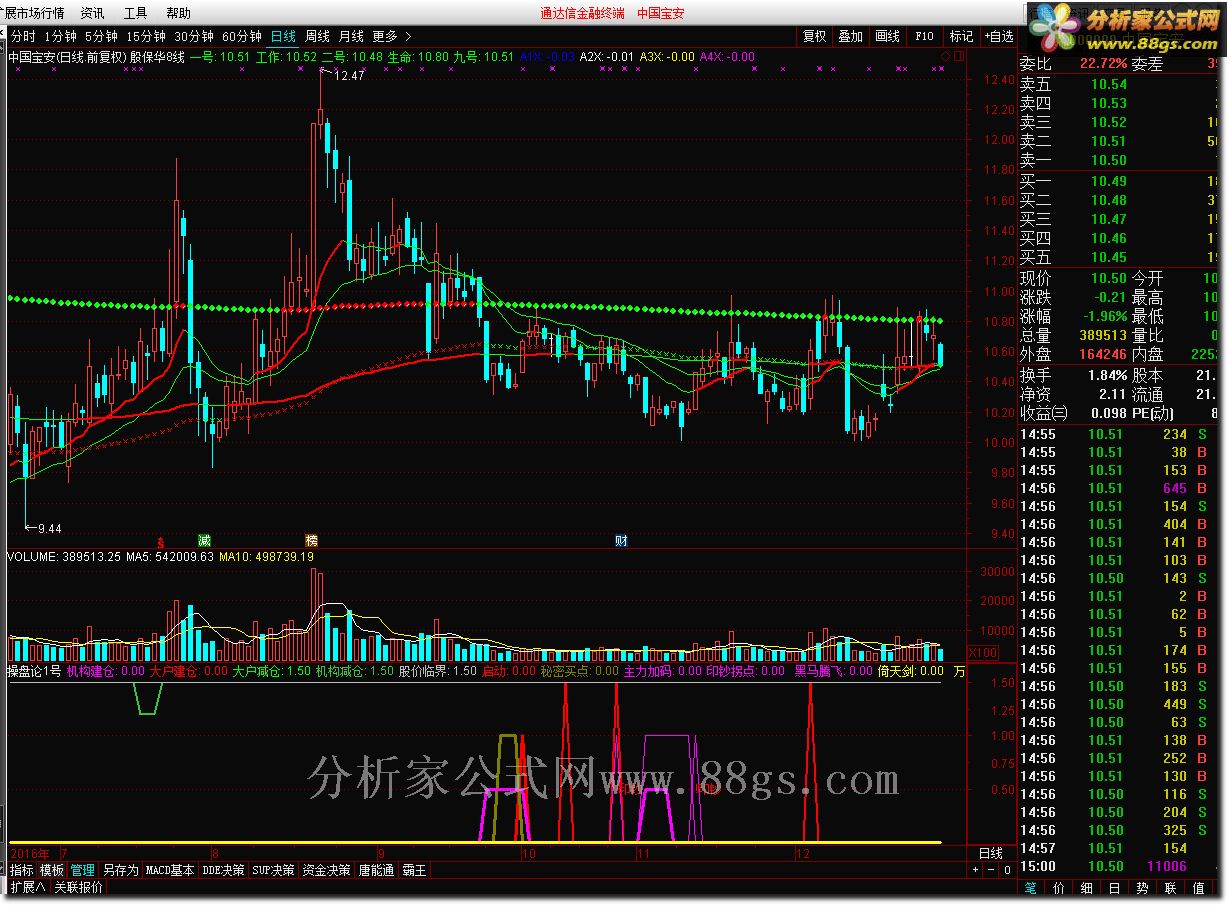The width and height of the screenshot is (1229, 905).
Task: Click the indicator name 操盘论1号
Action: tap(34, 671)
